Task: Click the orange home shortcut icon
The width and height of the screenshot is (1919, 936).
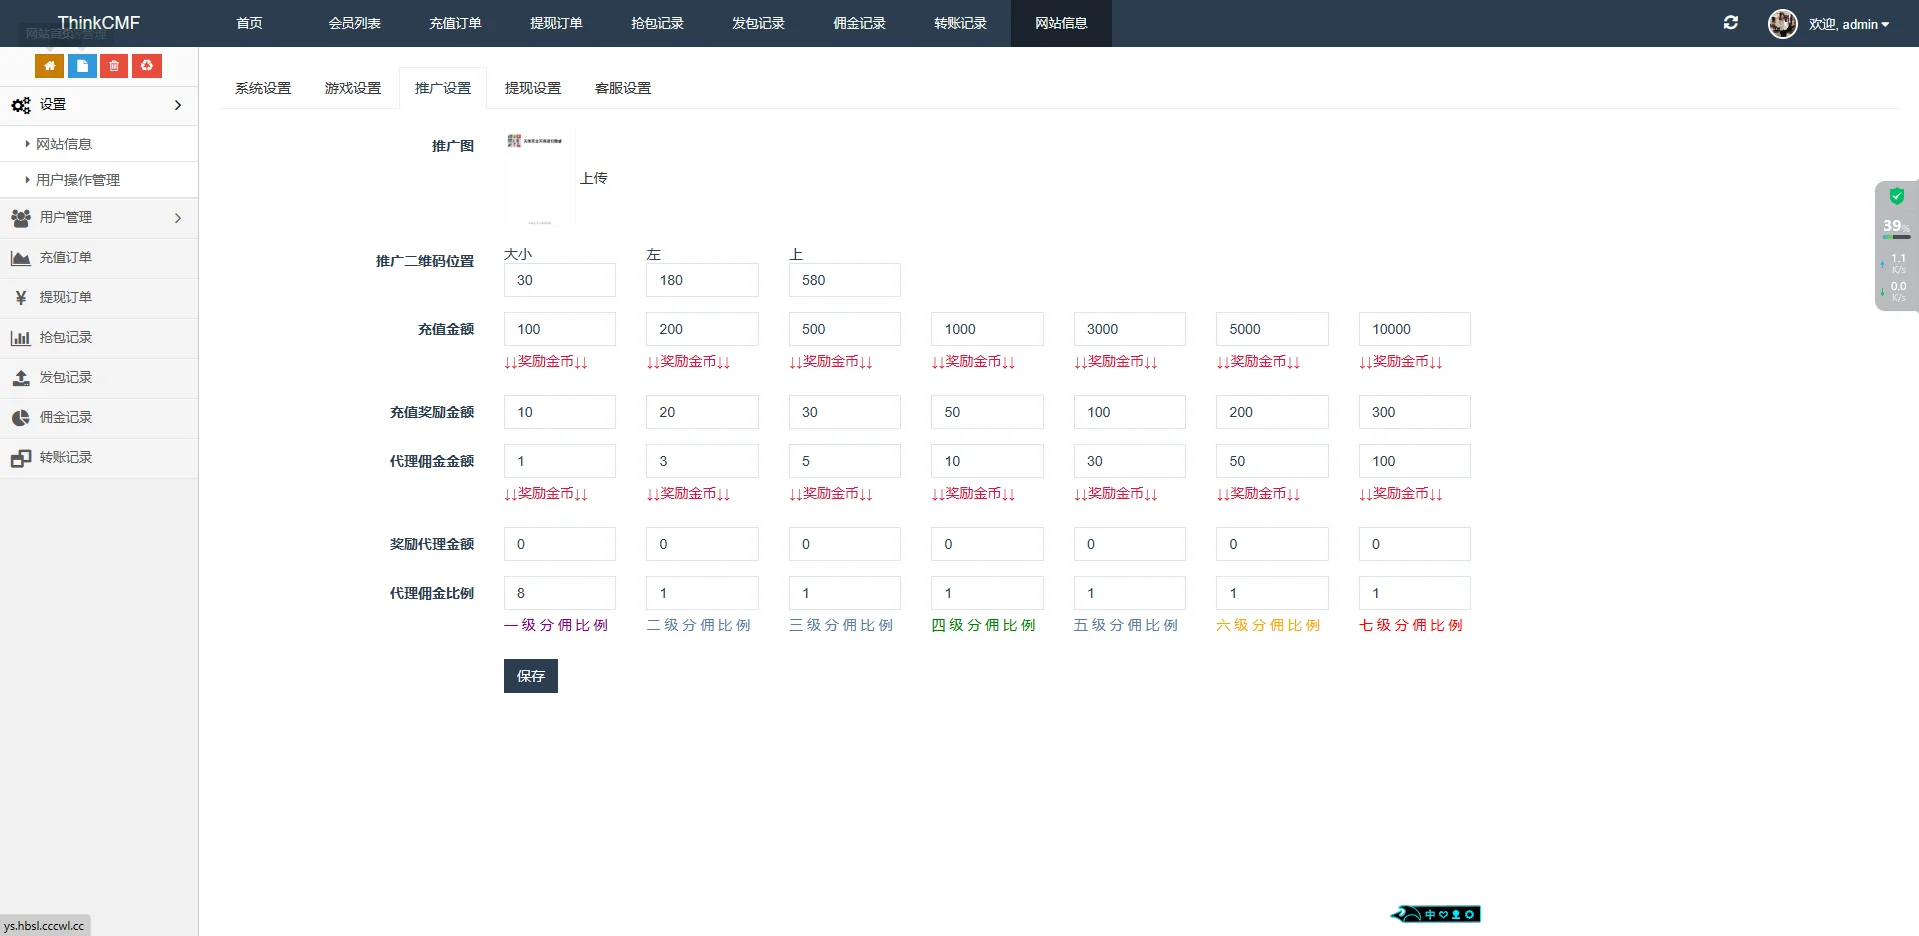Action: 49,66
